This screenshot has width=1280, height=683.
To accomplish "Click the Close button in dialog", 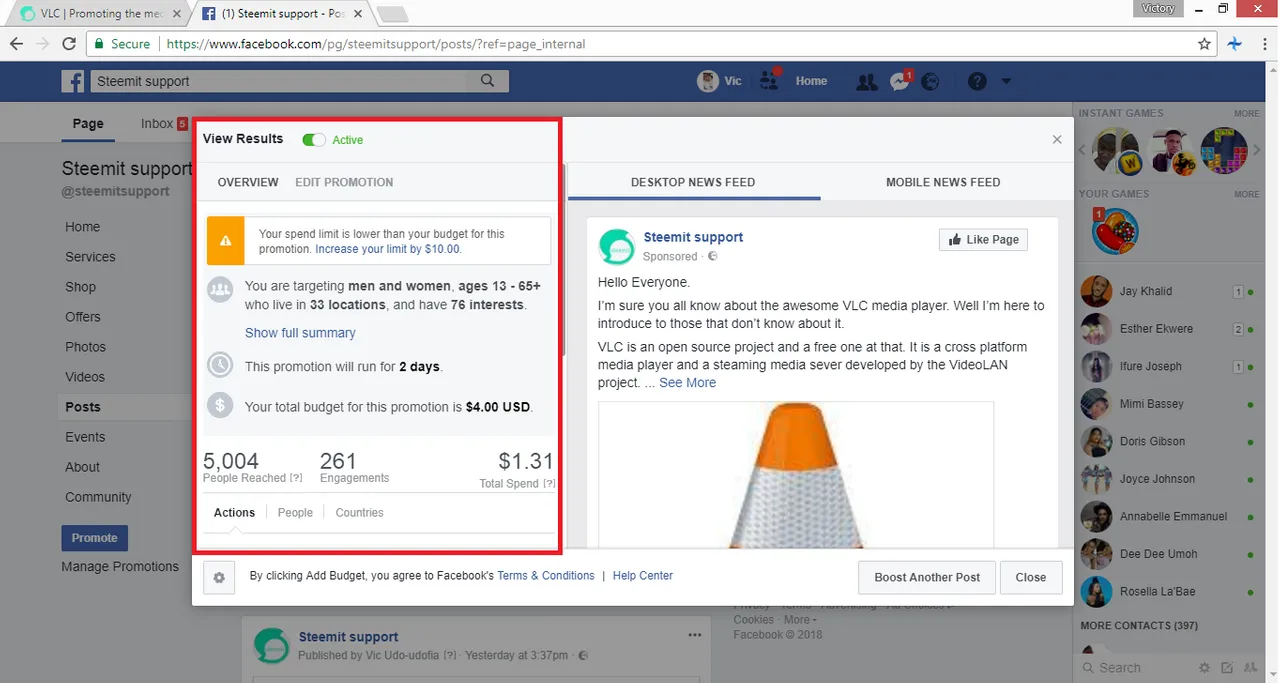I will 1030,577.
